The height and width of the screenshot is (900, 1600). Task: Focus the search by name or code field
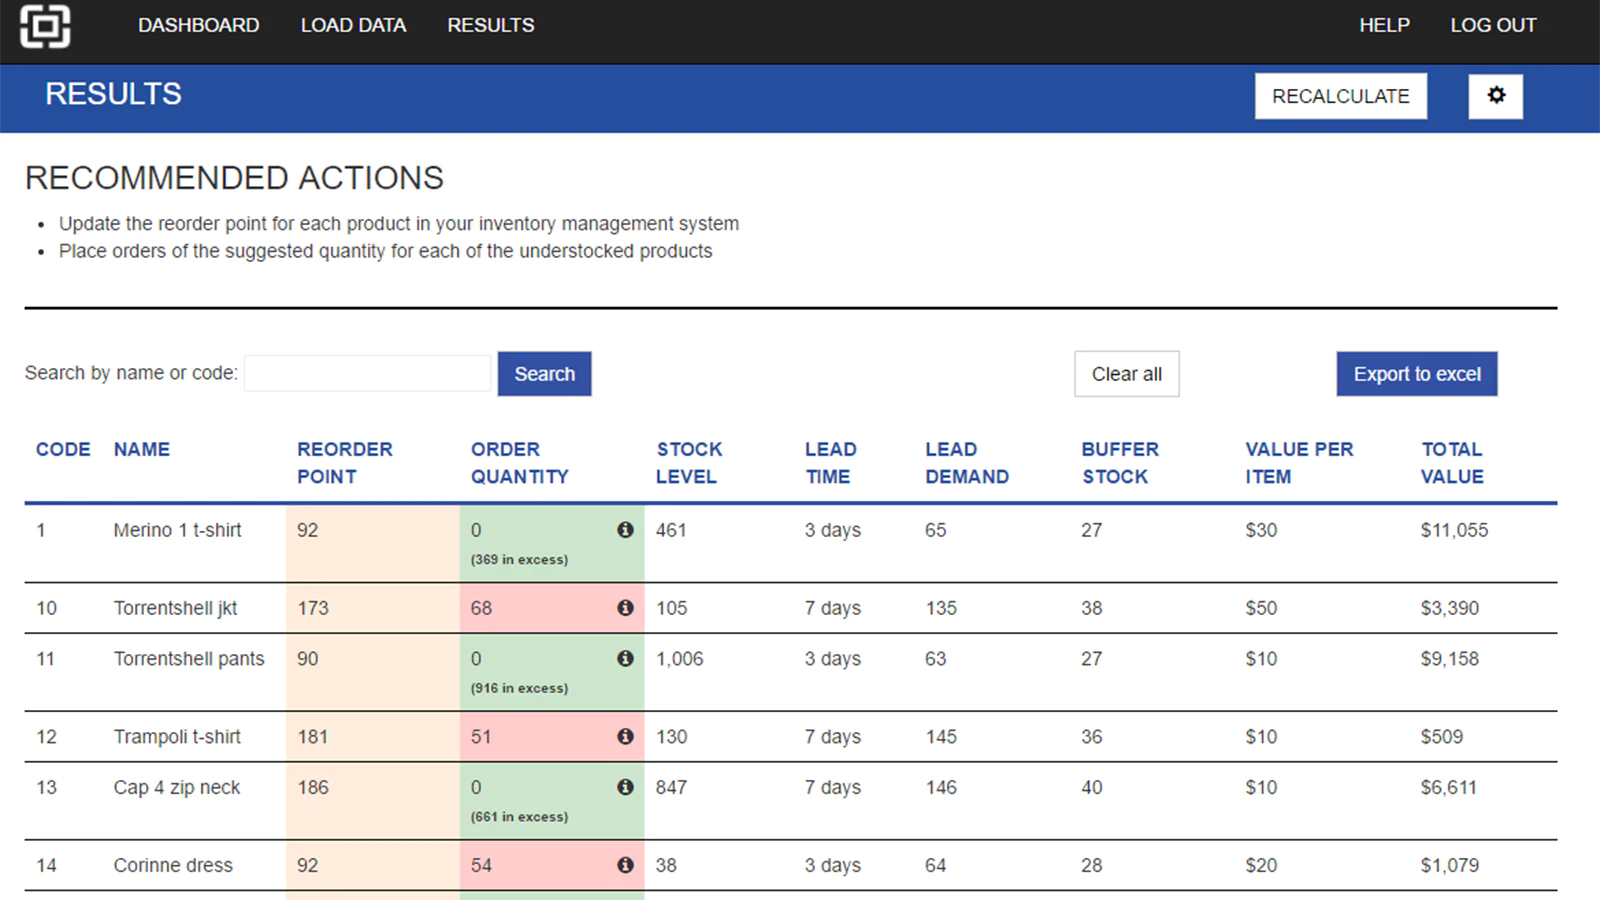pyautogui.click(x=368, y=374)
